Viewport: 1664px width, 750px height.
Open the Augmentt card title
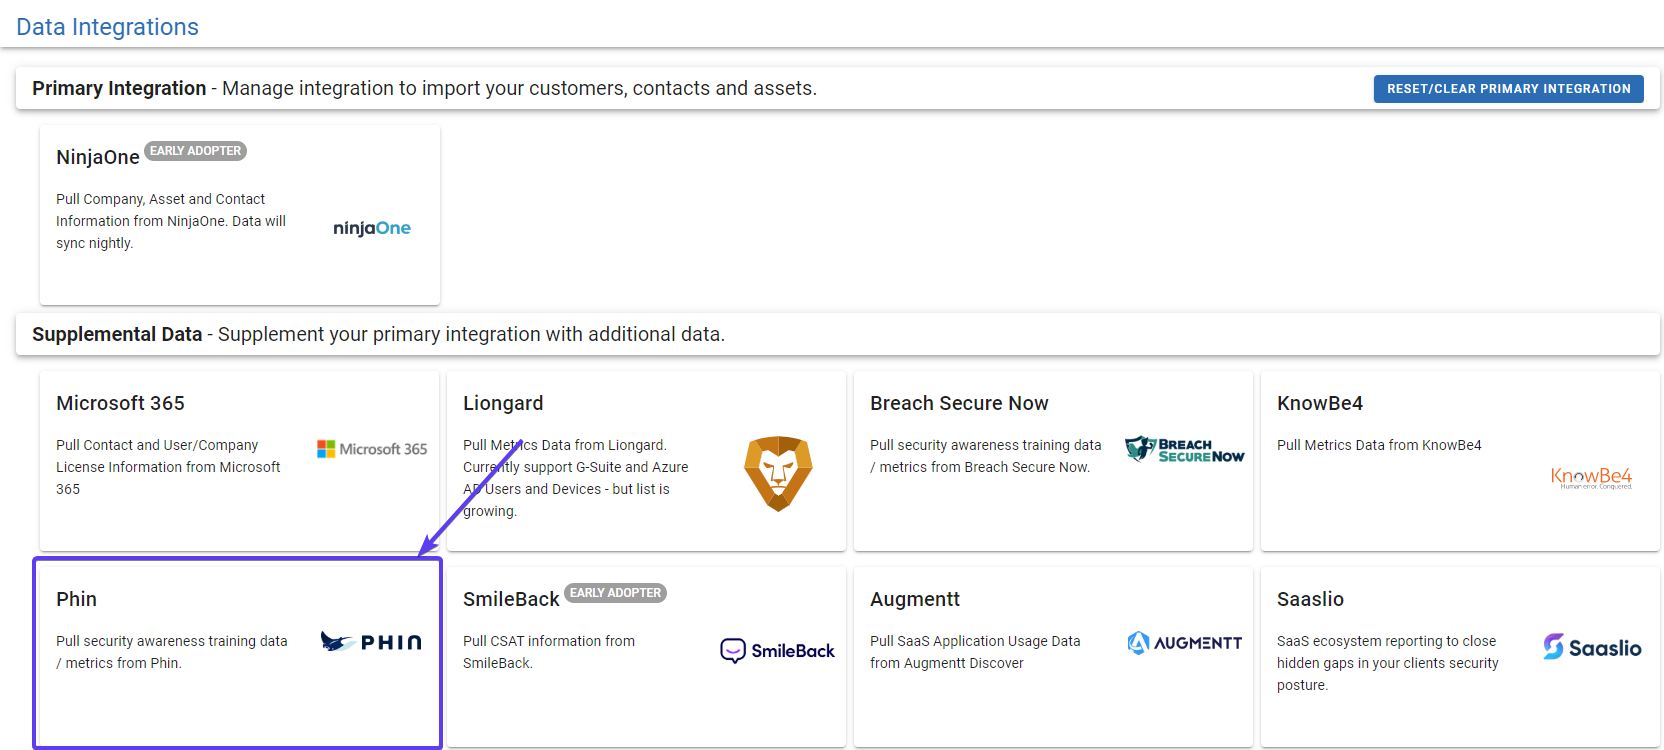click(x=915, y=599)
